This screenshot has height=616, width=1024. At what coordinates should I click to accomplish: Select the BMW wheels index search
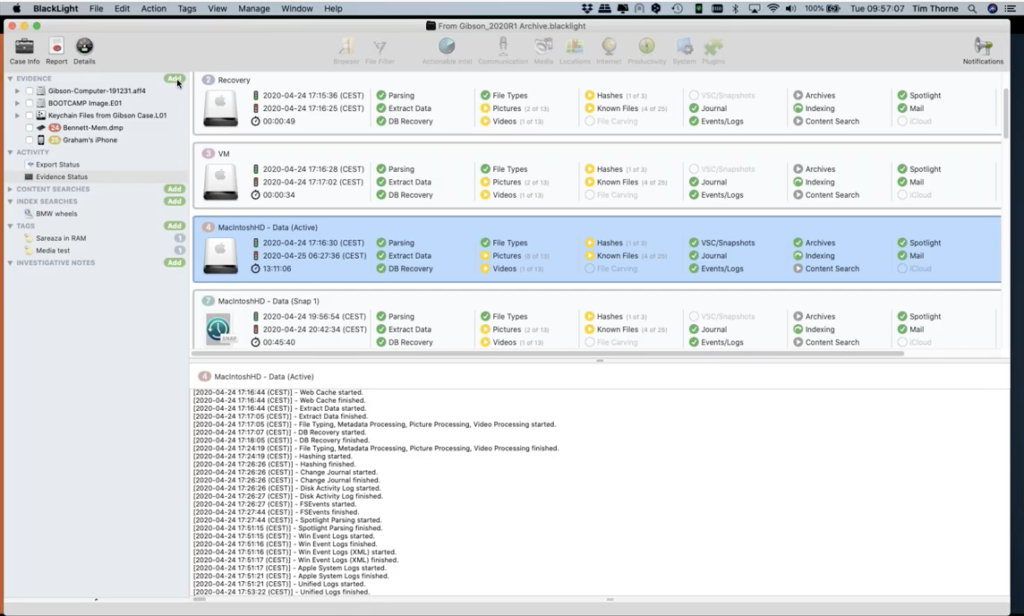[x=56, y=214]
